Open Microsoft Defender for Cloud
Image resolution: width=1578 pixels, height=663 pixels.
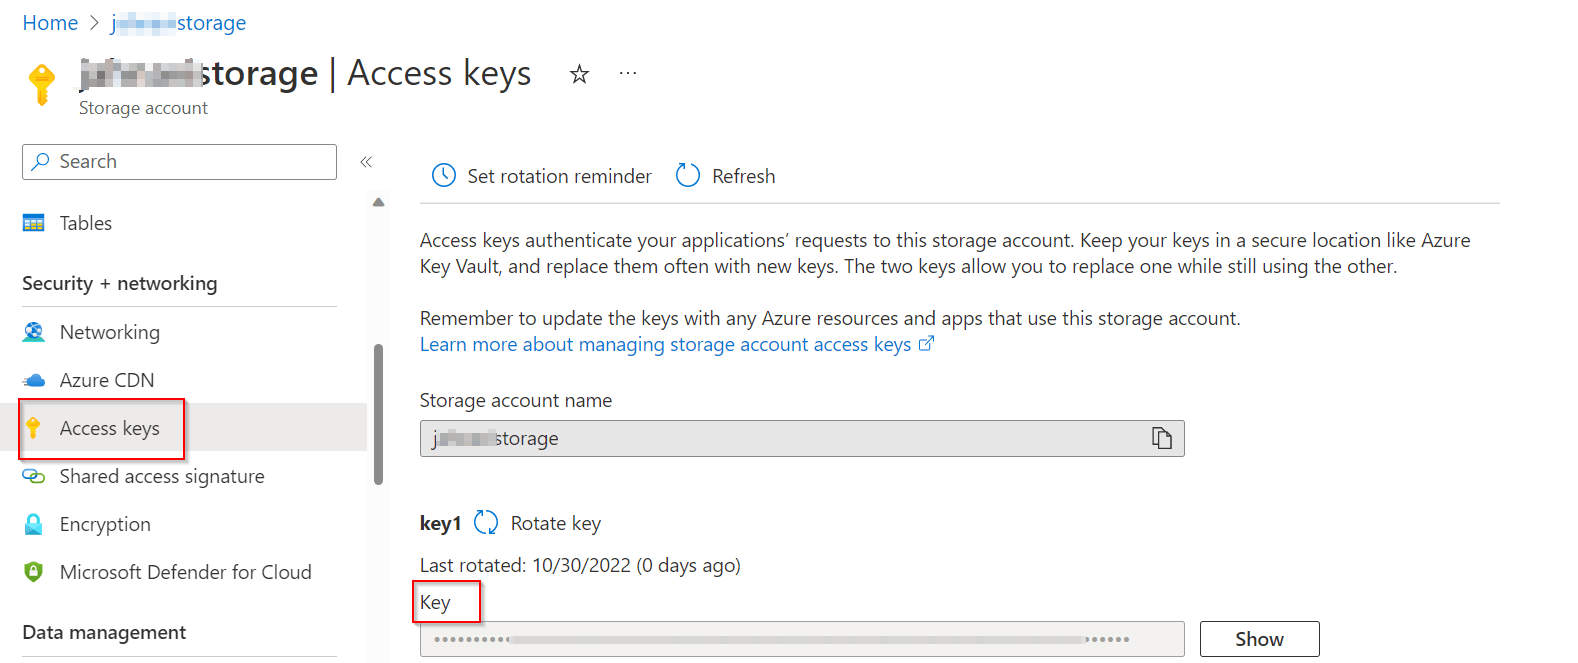186,572
